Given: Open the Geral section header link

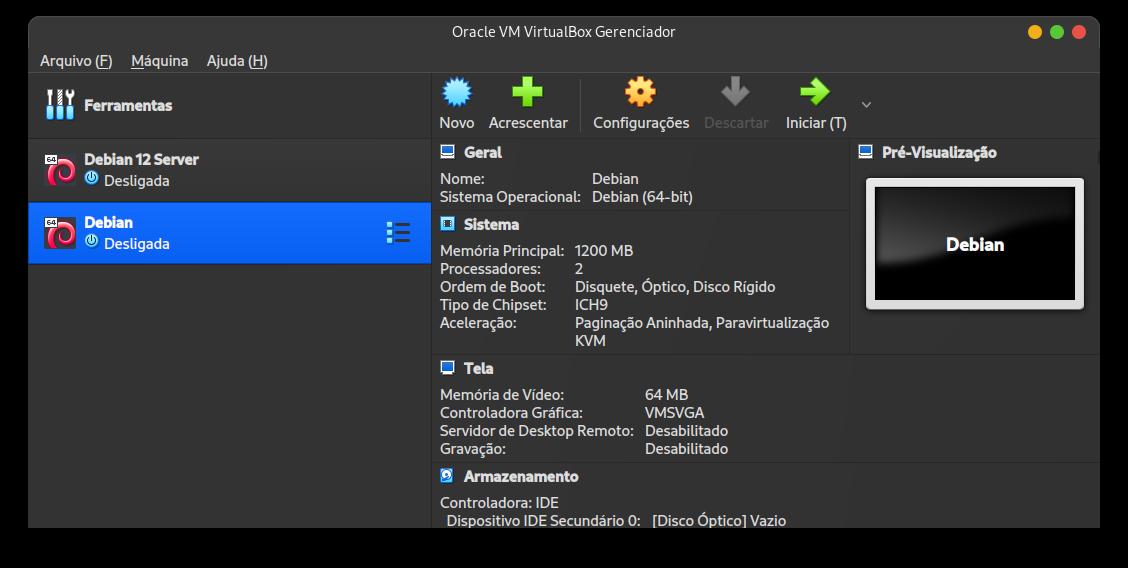Looking at the screenshot, I should [x=483, y=152].
